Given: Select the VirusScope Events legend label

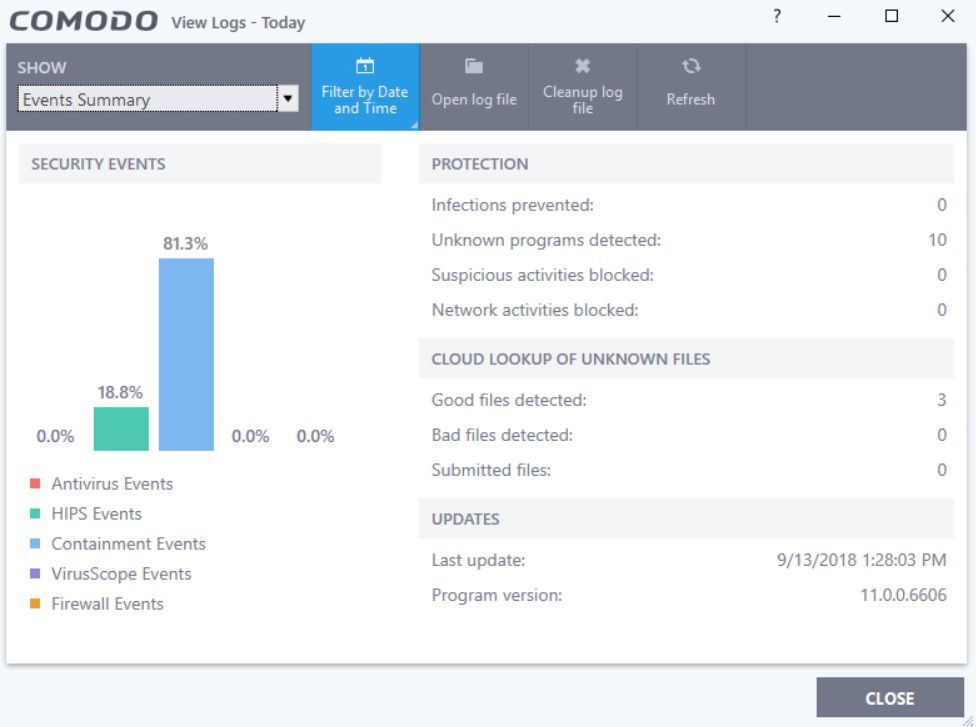Looking at the screenshot, I should click(x=121, y=573).
